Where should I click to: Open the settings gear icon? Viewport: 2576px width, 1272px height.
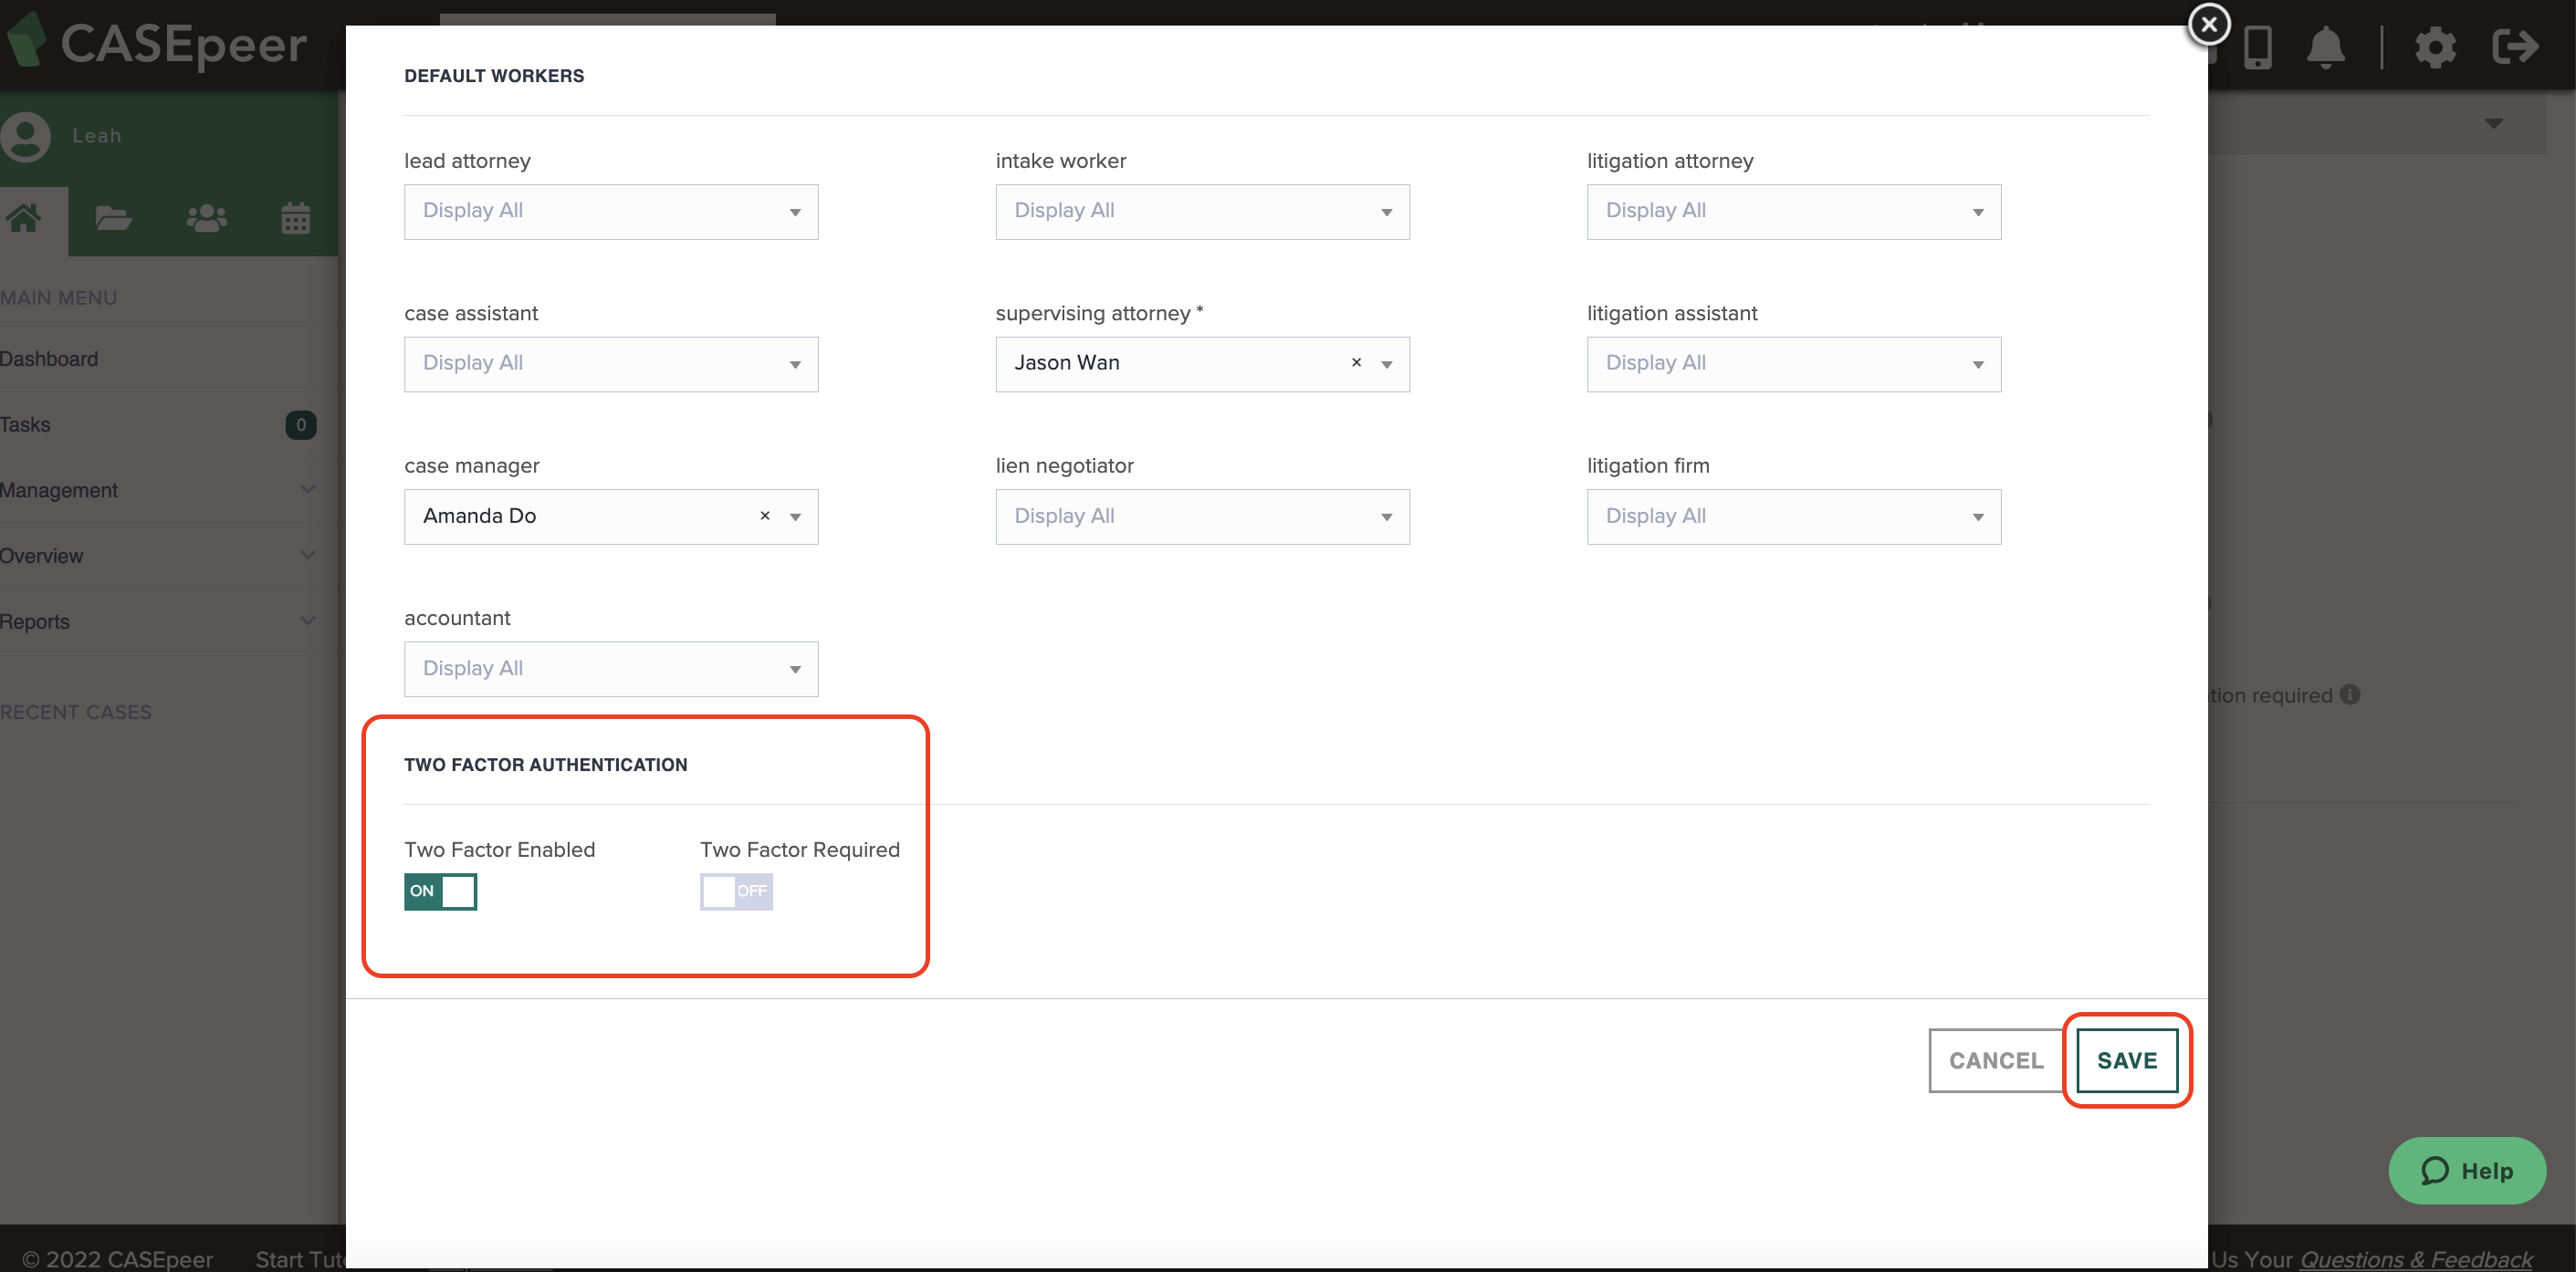point(2436,47)
